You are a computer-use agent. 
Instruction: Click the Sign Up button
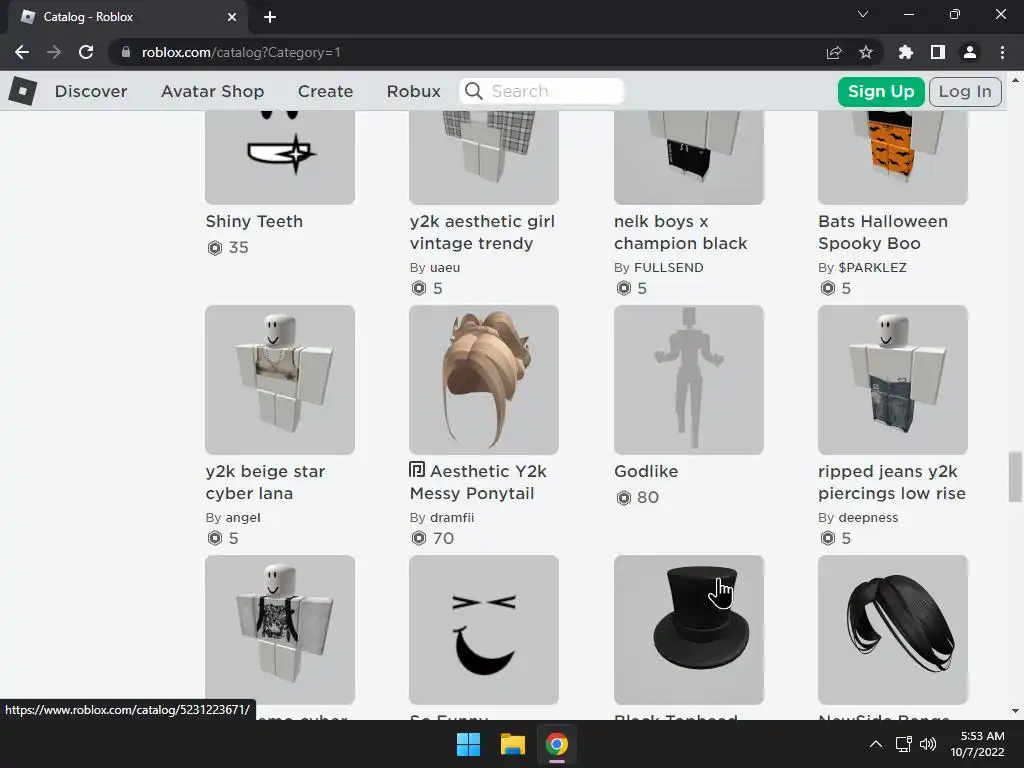[881, 91]
